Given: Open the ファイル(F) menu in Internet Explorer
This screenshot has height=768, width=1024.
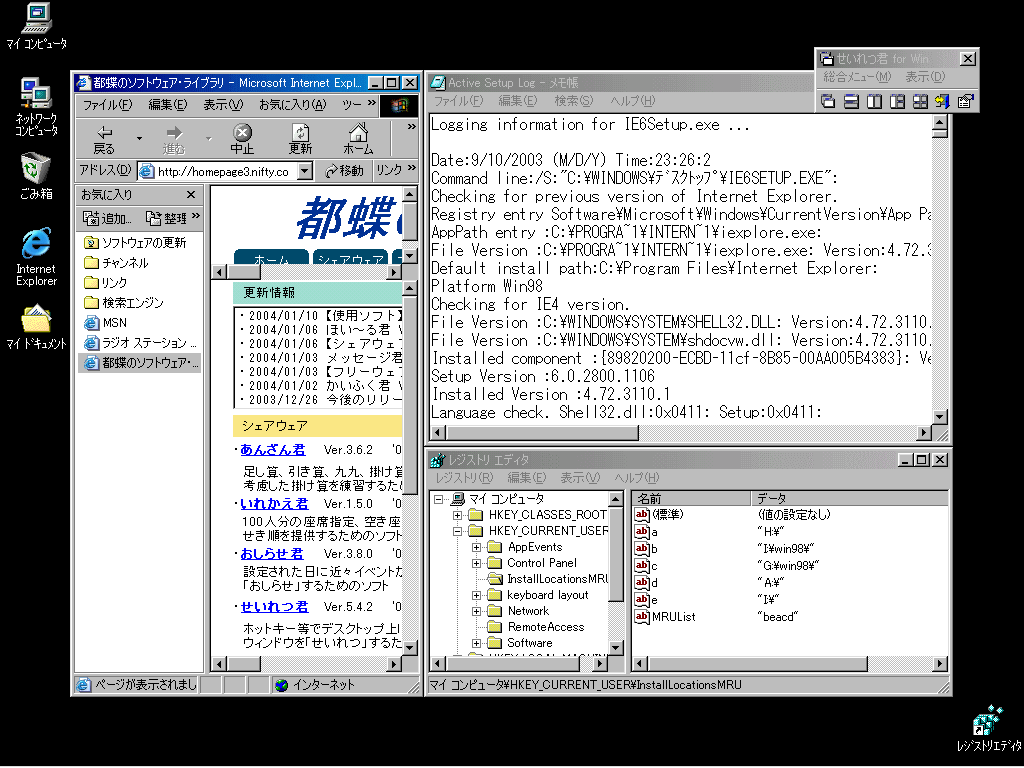Looking at the screenshot, I should coord(107,104).
